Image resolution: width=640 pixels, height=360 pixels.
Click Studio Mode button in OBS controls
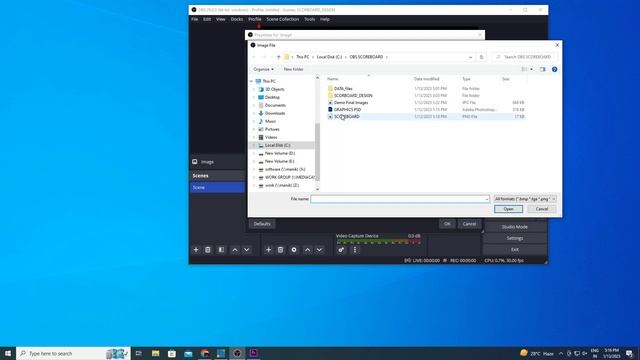pos(515,227)
